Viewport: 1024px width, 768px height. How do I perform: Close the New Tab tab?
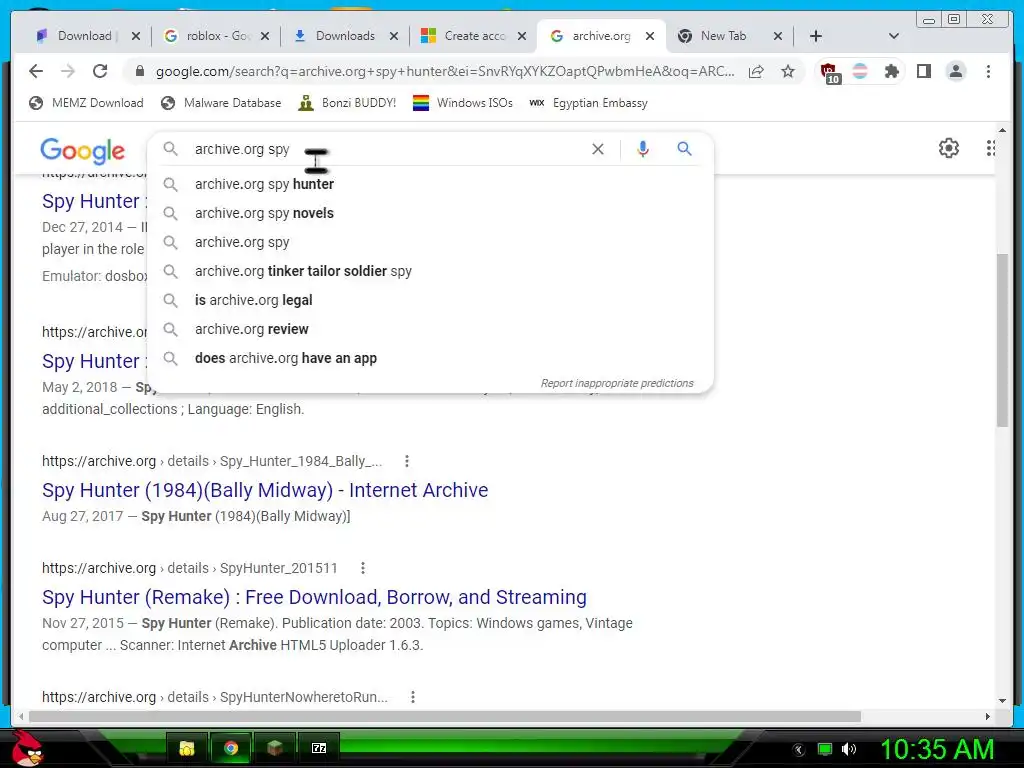(778, 36)
